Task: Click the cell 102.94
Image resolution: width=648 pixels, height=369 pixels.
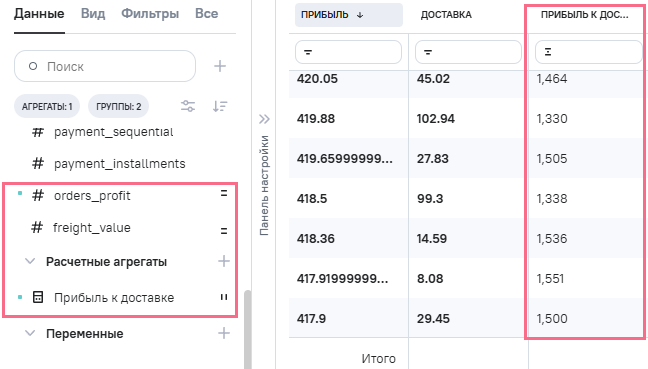Action: click(436, 119)
